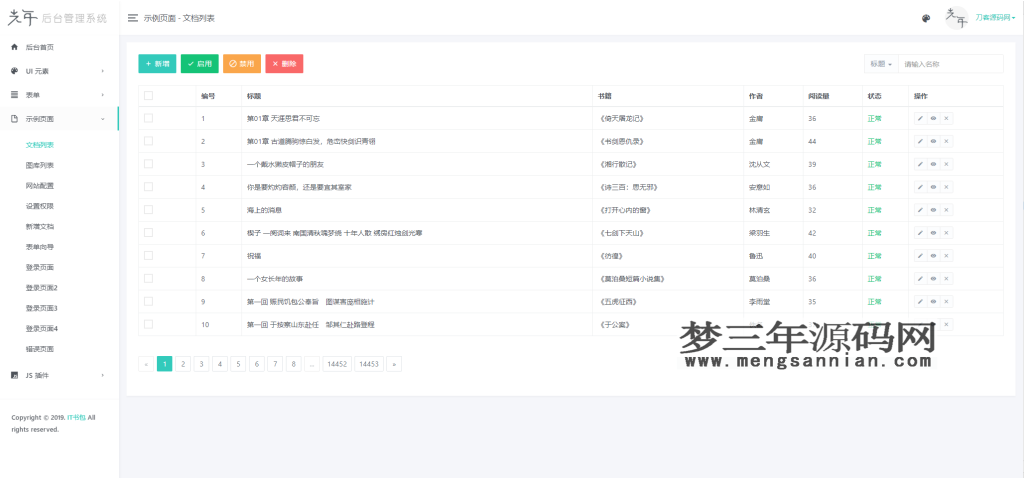The width and height of the screenshot is (1024, 478).
Task: Select row 3 checkbox 一个戴水獭皮帽子的朋友
Action: pos(148,164)
